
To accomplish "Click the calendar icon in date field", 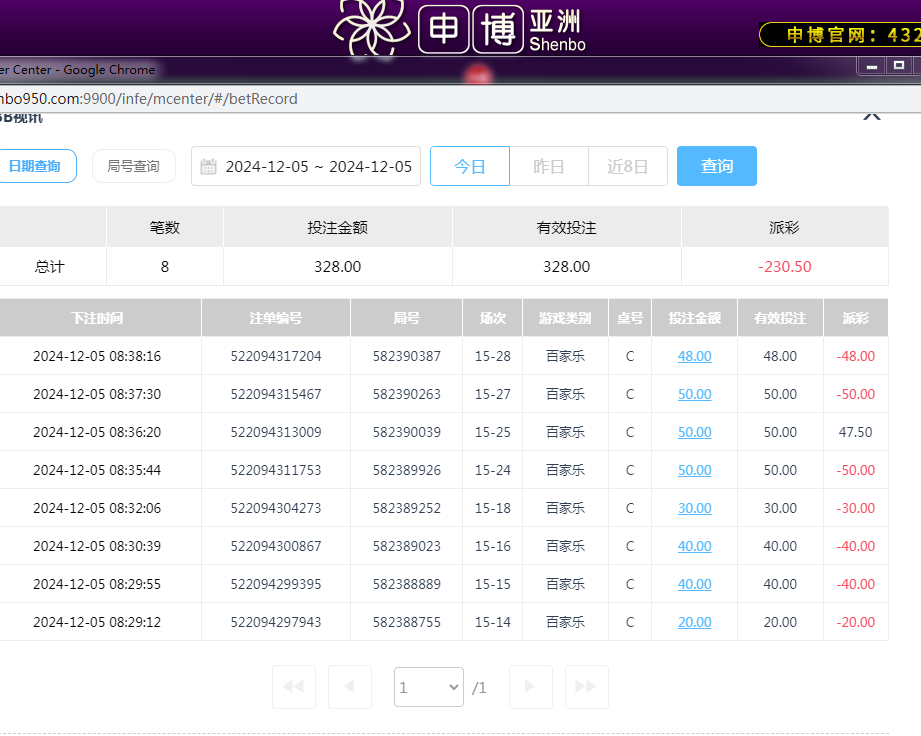I will [208, 167].
